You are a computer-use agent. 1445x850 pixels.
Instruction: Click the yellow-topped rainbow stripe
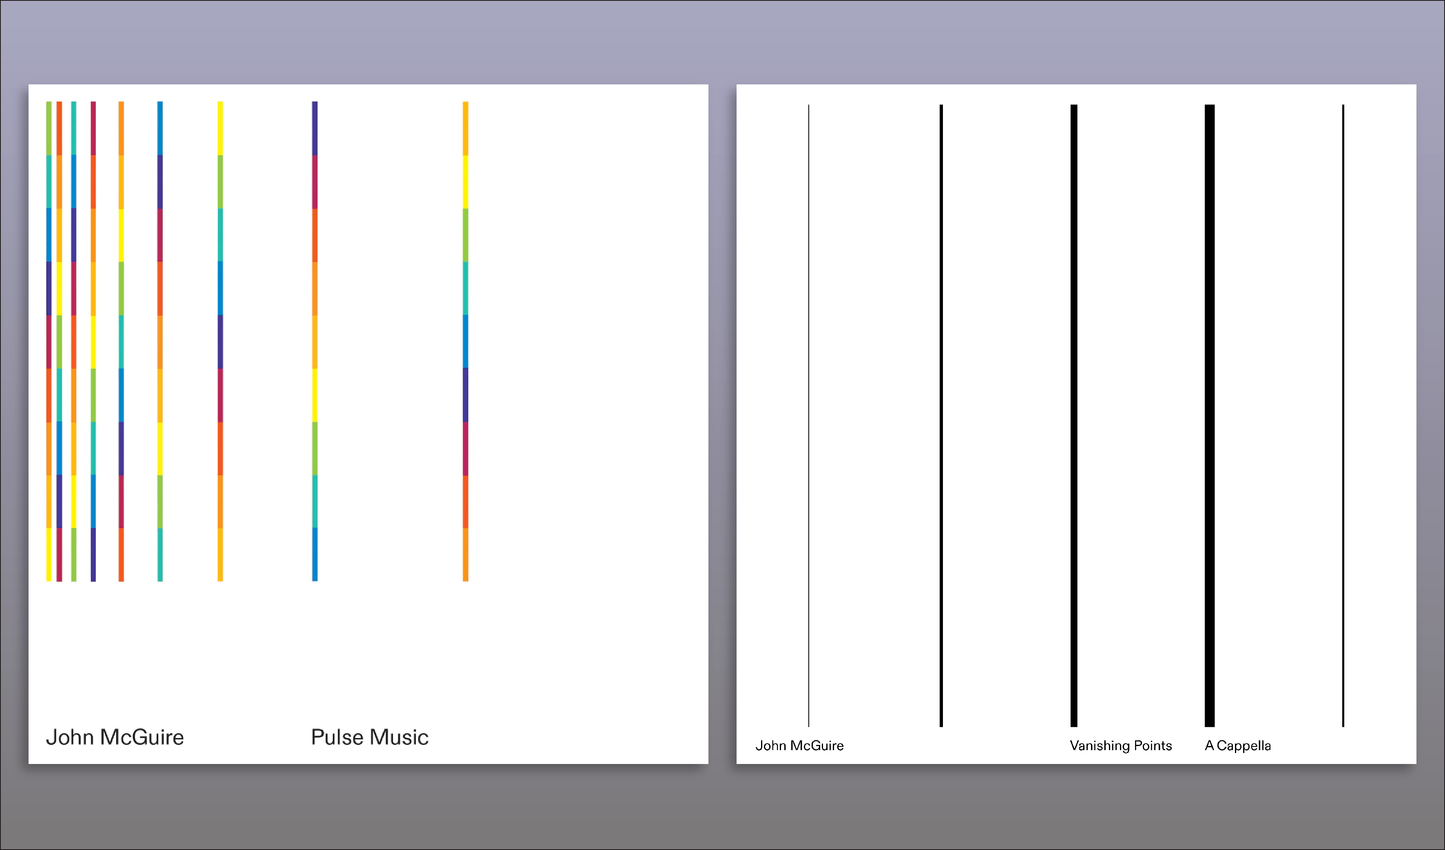(x=220, y=340)
